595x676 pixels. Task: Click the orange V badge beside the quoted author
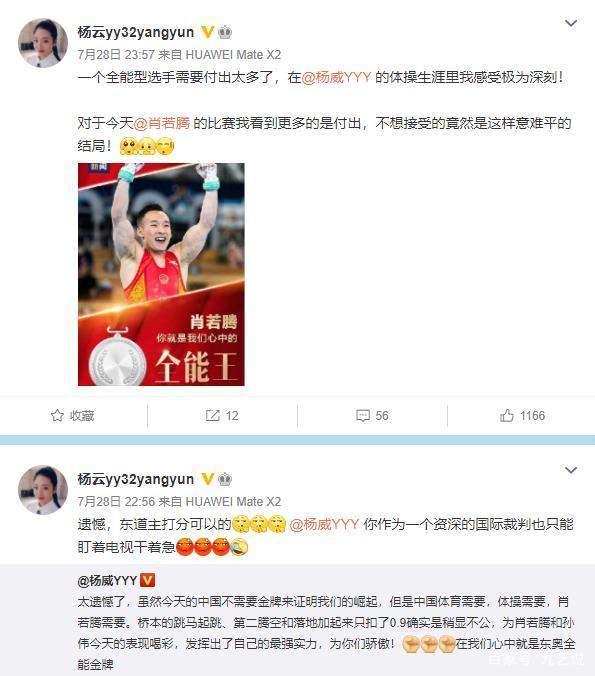click(147, 580)
